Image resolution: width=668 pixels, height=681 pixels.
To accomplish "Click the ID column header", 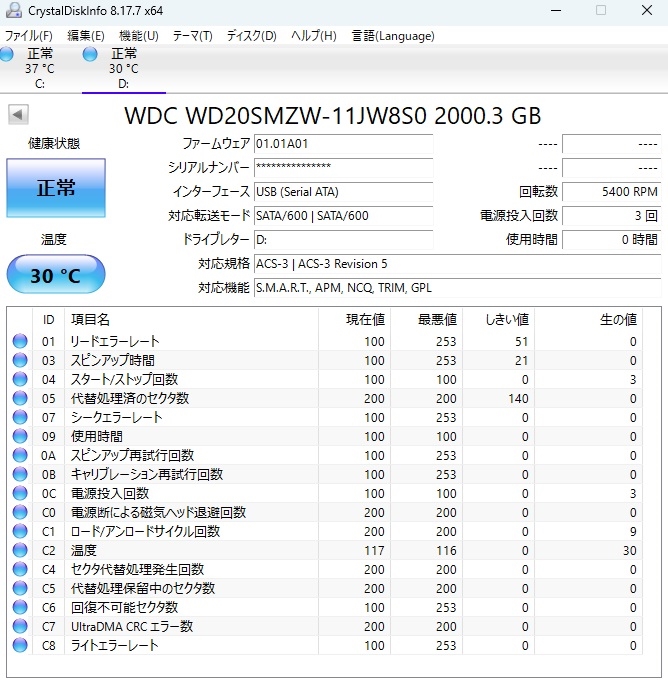I will click(x=49, y=320).
